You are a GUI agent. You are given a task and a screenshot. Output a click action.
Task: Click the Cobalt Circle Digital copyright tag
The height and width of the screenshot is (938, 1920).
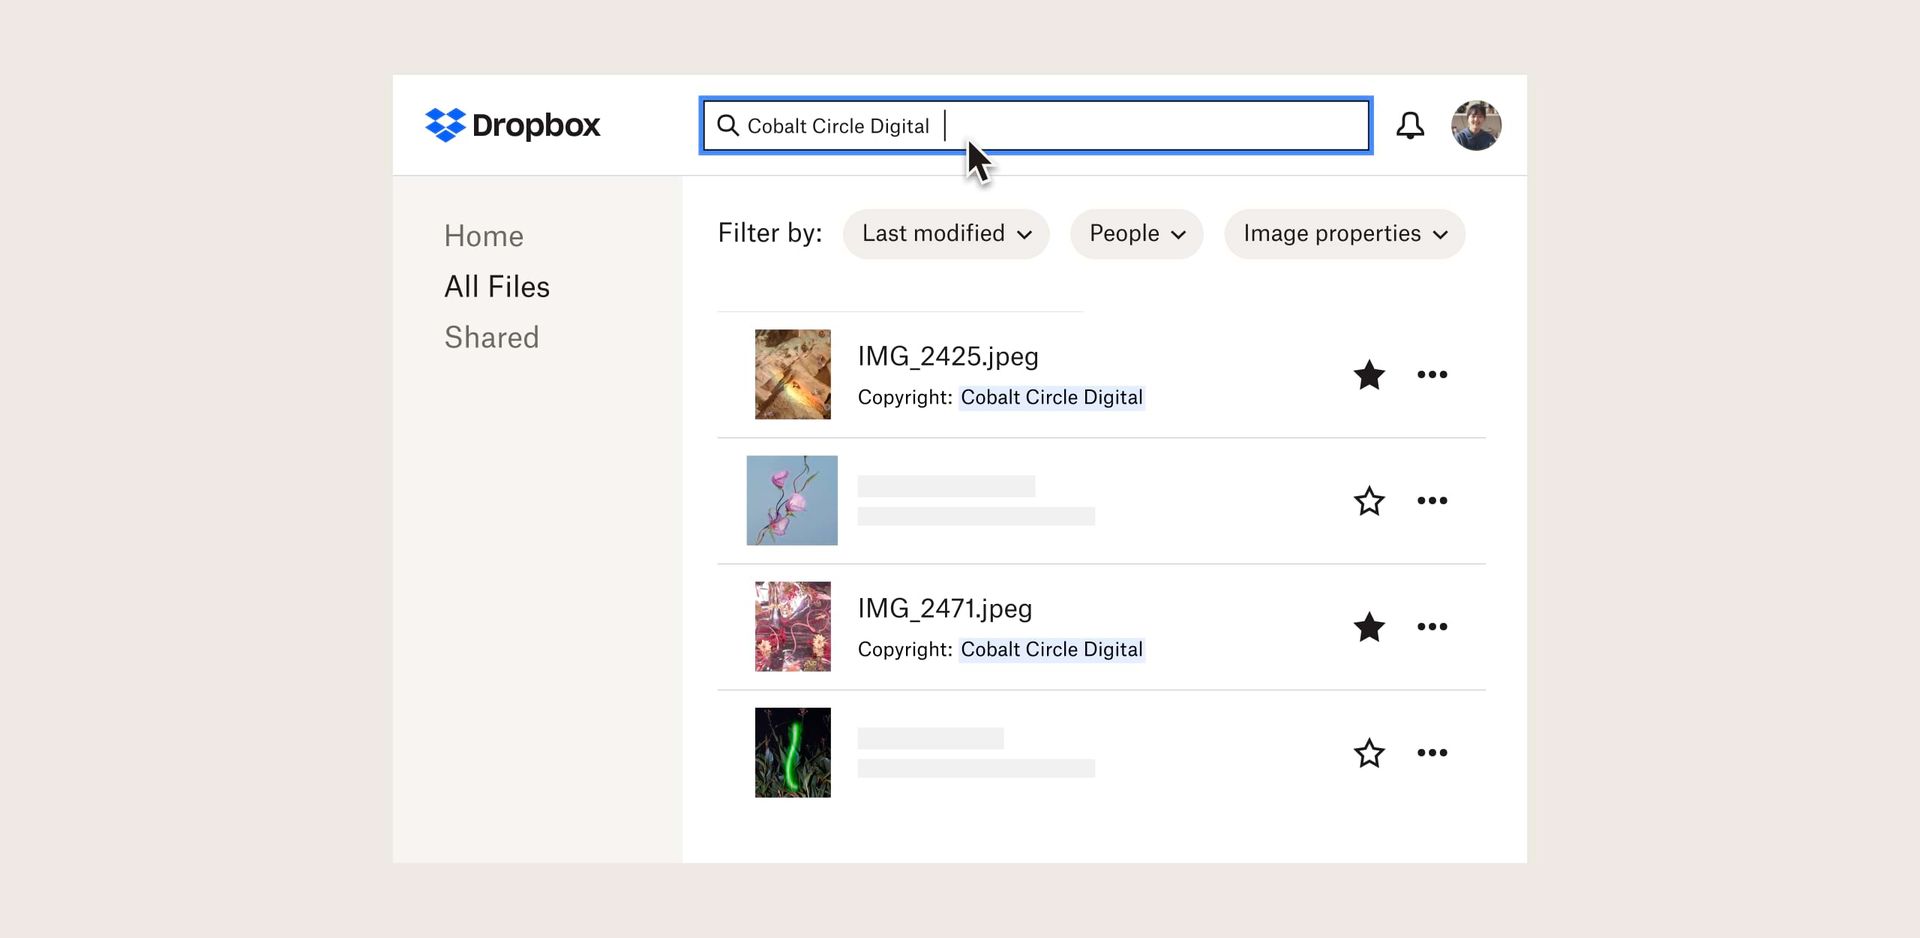[1051, 397]
